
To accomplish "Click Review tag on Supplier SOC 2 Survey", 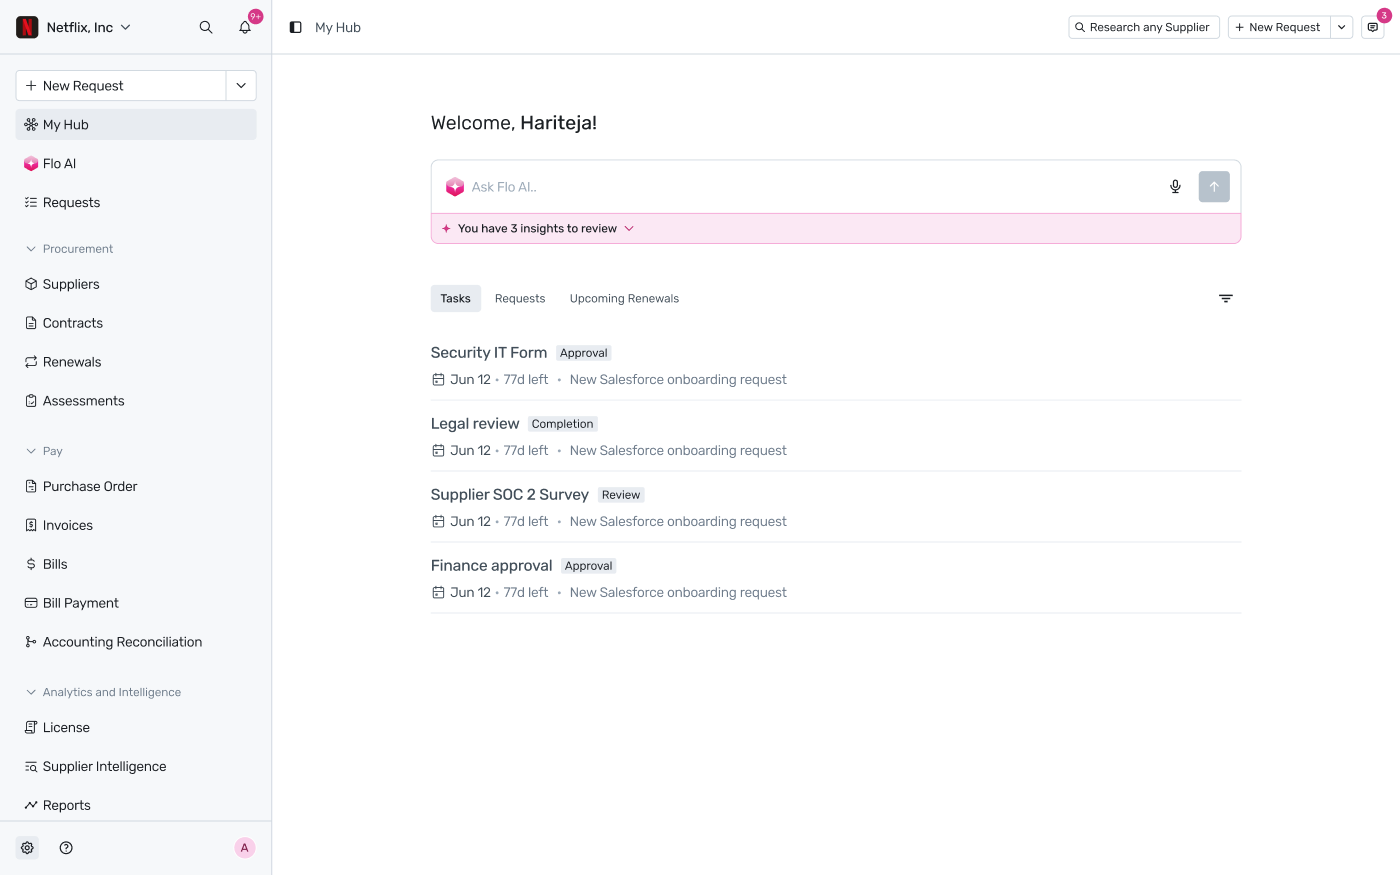I will (x=621, y=495).
